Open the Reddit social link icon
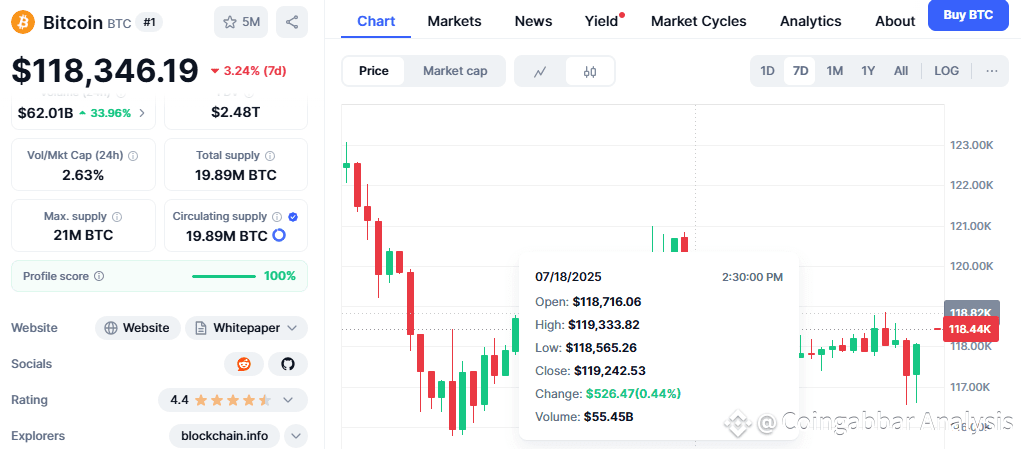Screen dimensions: 1021x449 tap(243, 364)
